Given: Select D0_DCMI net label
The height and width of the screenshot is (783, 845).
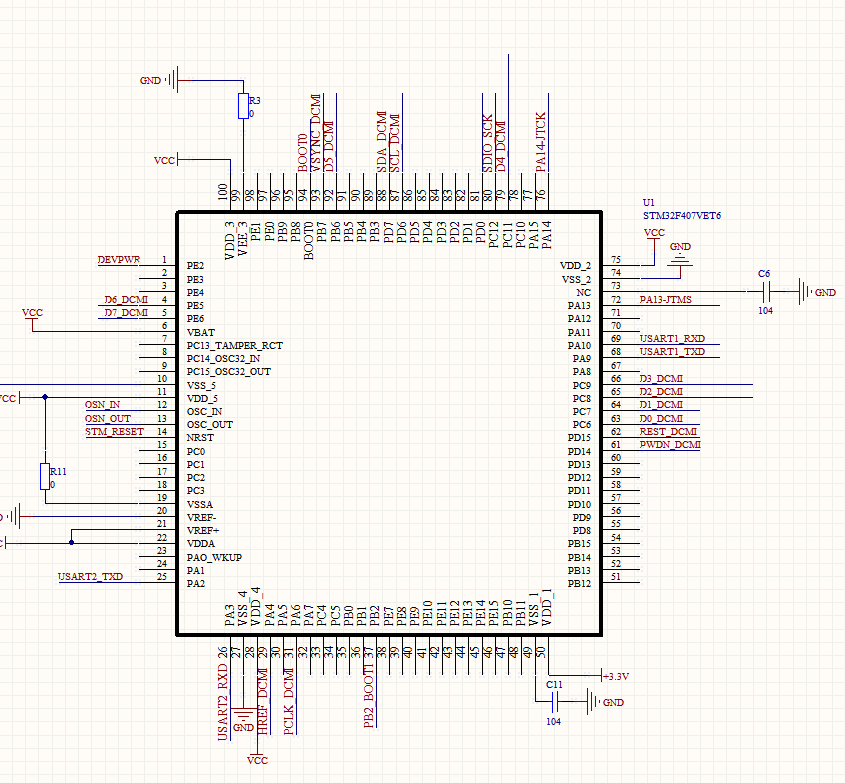Looking at the screenshot, I should click(x=661, y=419).
